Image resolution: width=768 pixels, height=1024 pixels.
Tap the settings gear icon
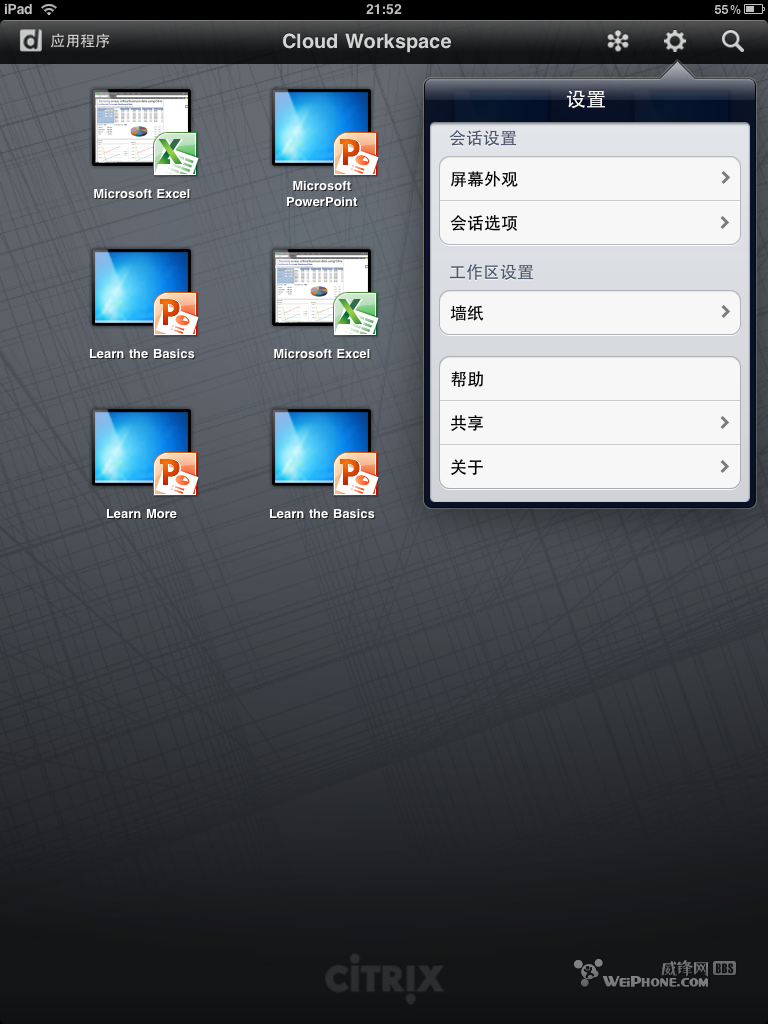tap(675, 42)
